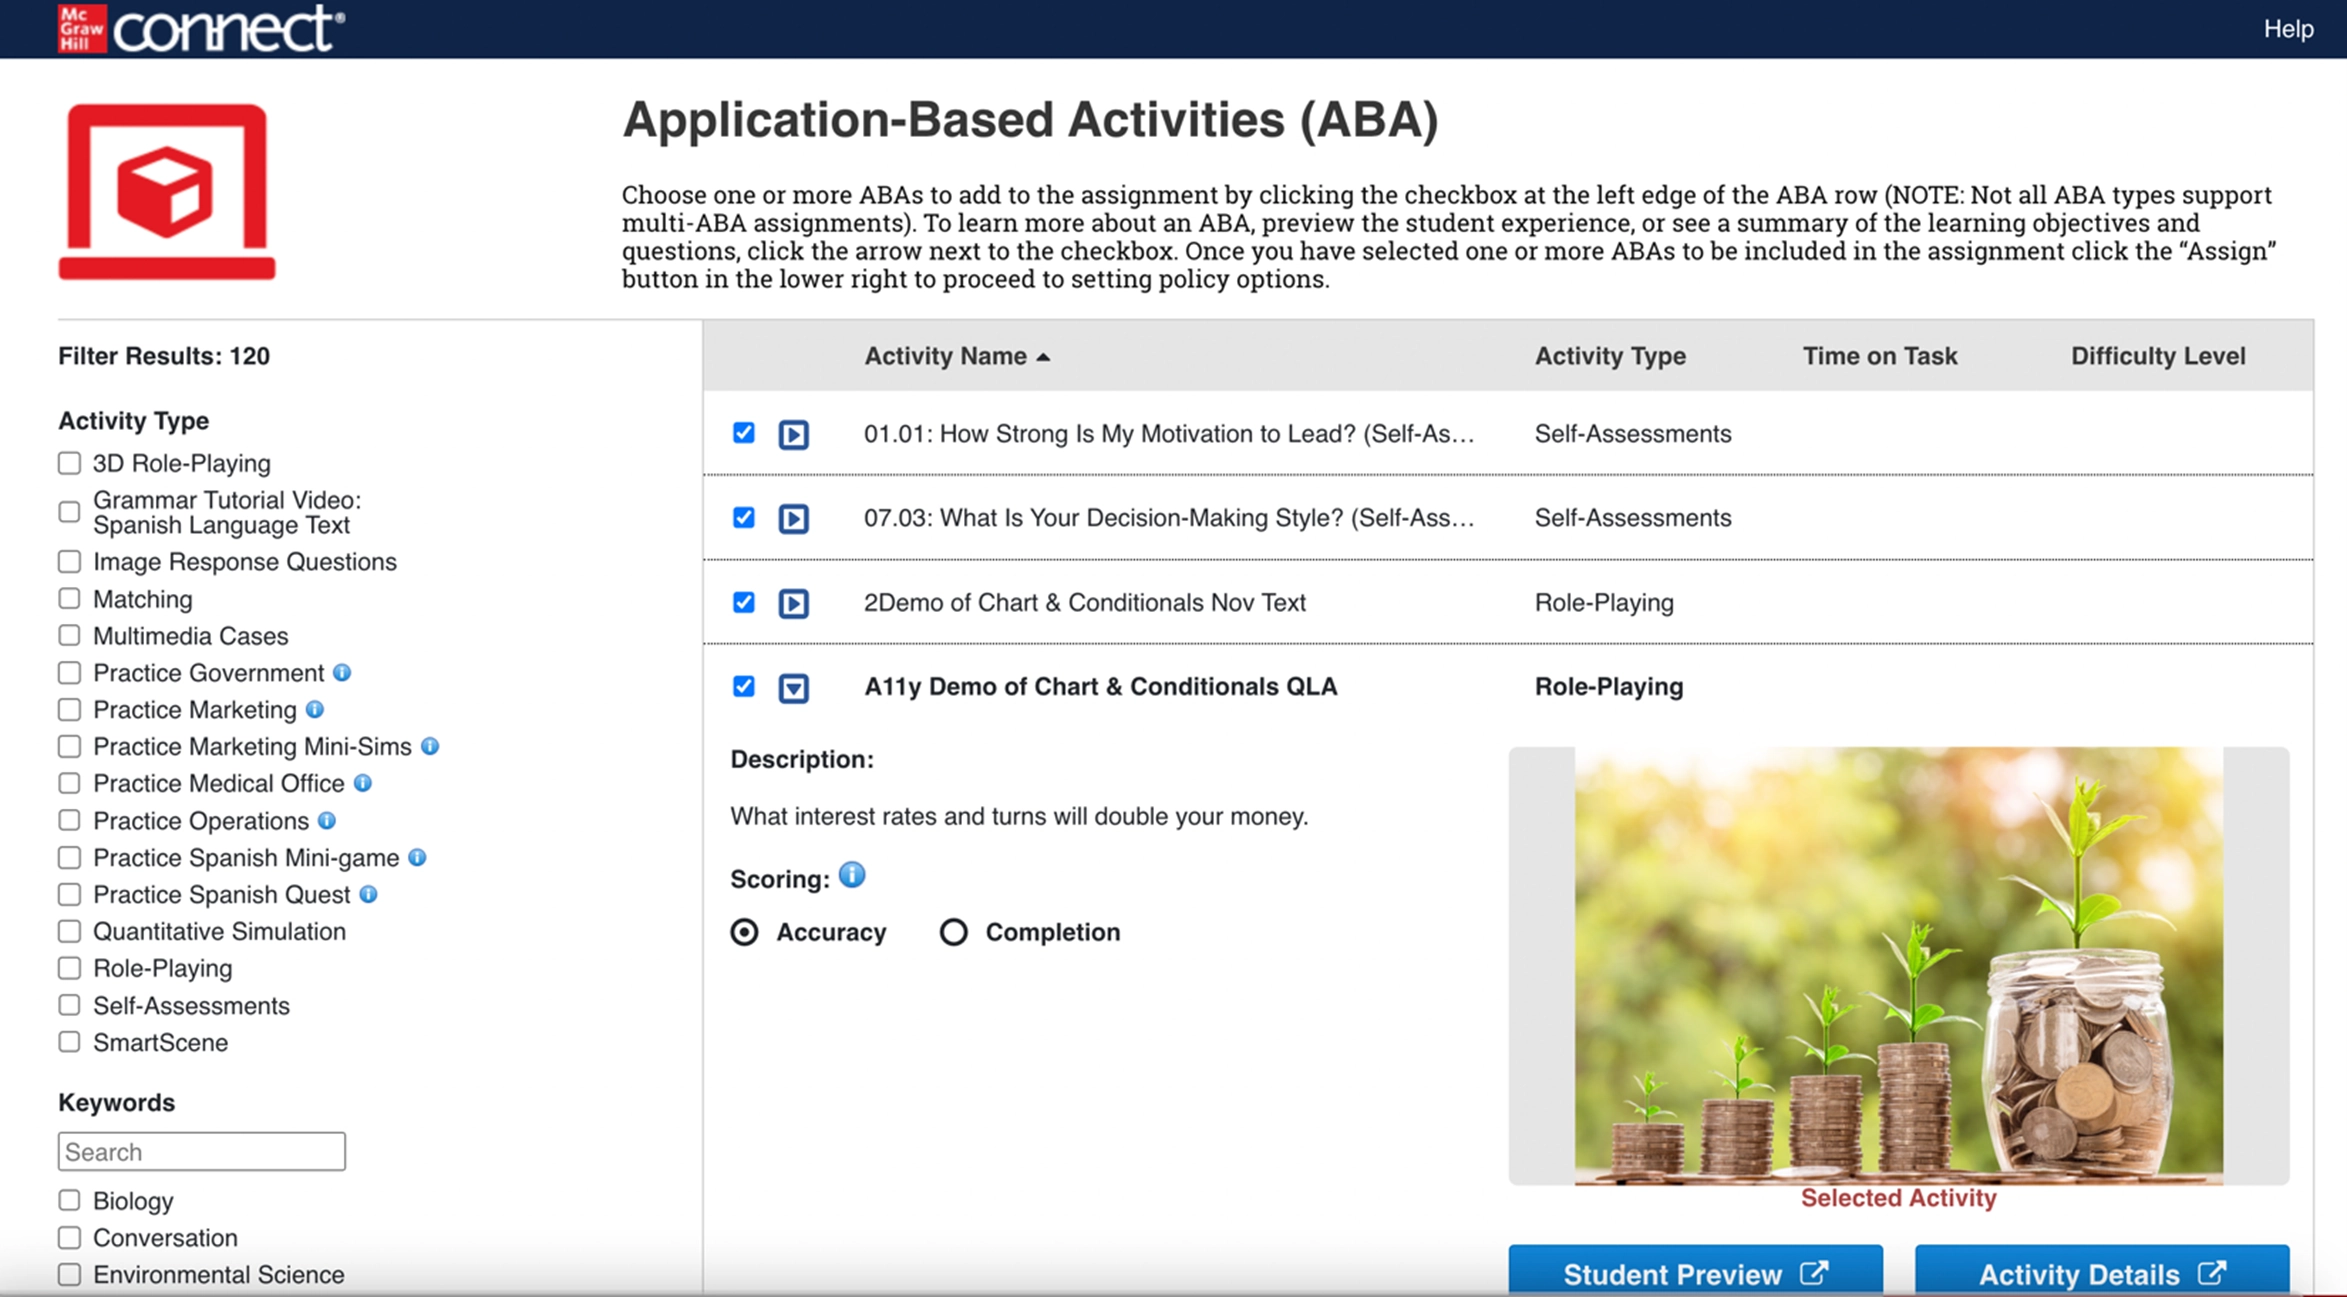Check the Conversation keyword filter
Image resolution: width=2347 pixels, height=1297 pixels.
[69, 1237]
